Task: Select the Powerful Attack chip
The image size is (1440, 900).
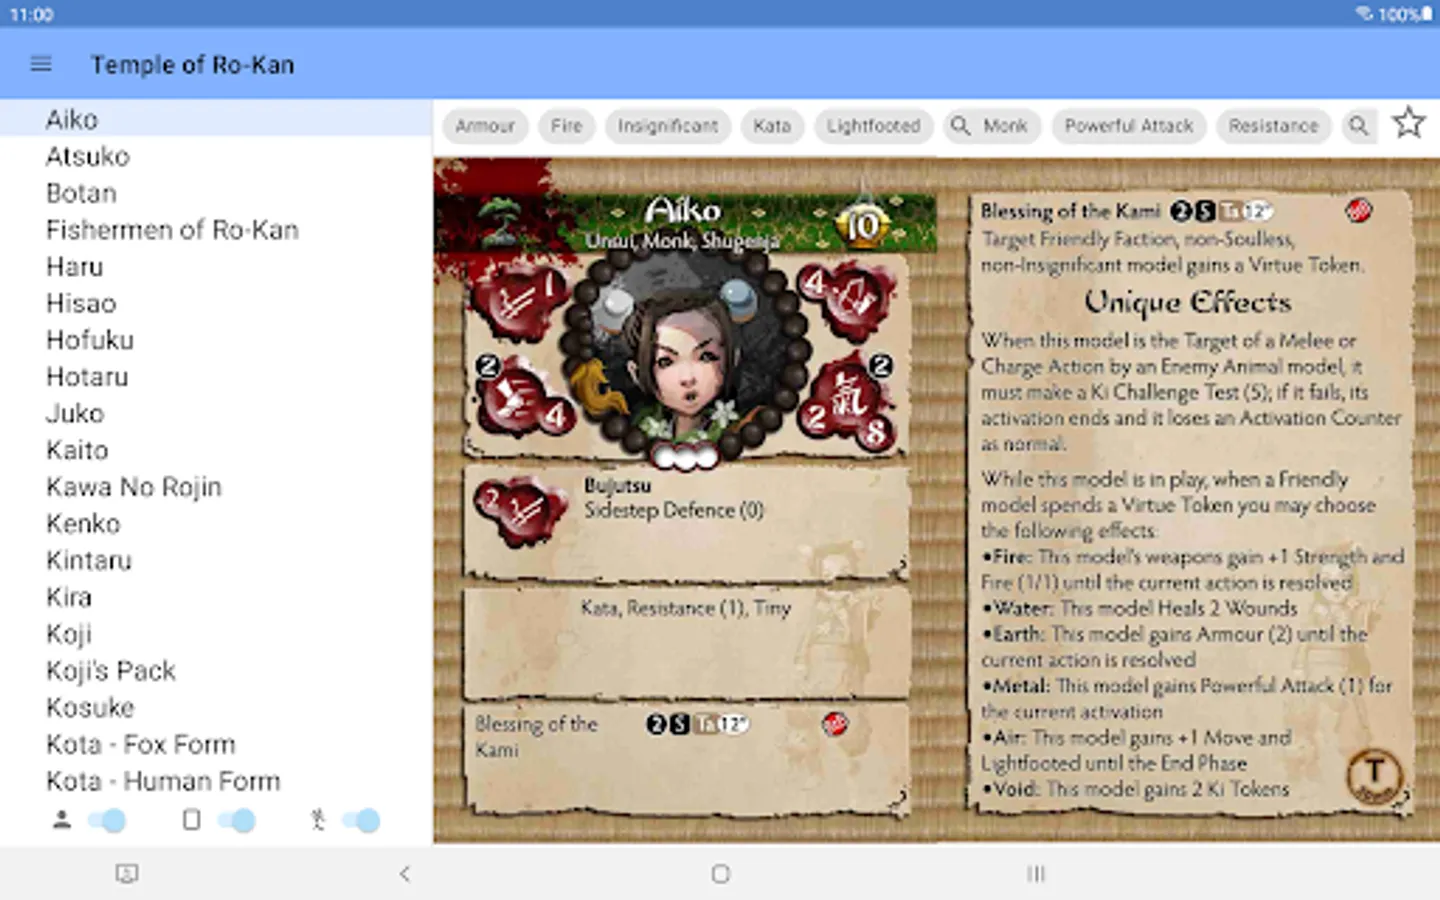Action: click(x=1128, y=126)
